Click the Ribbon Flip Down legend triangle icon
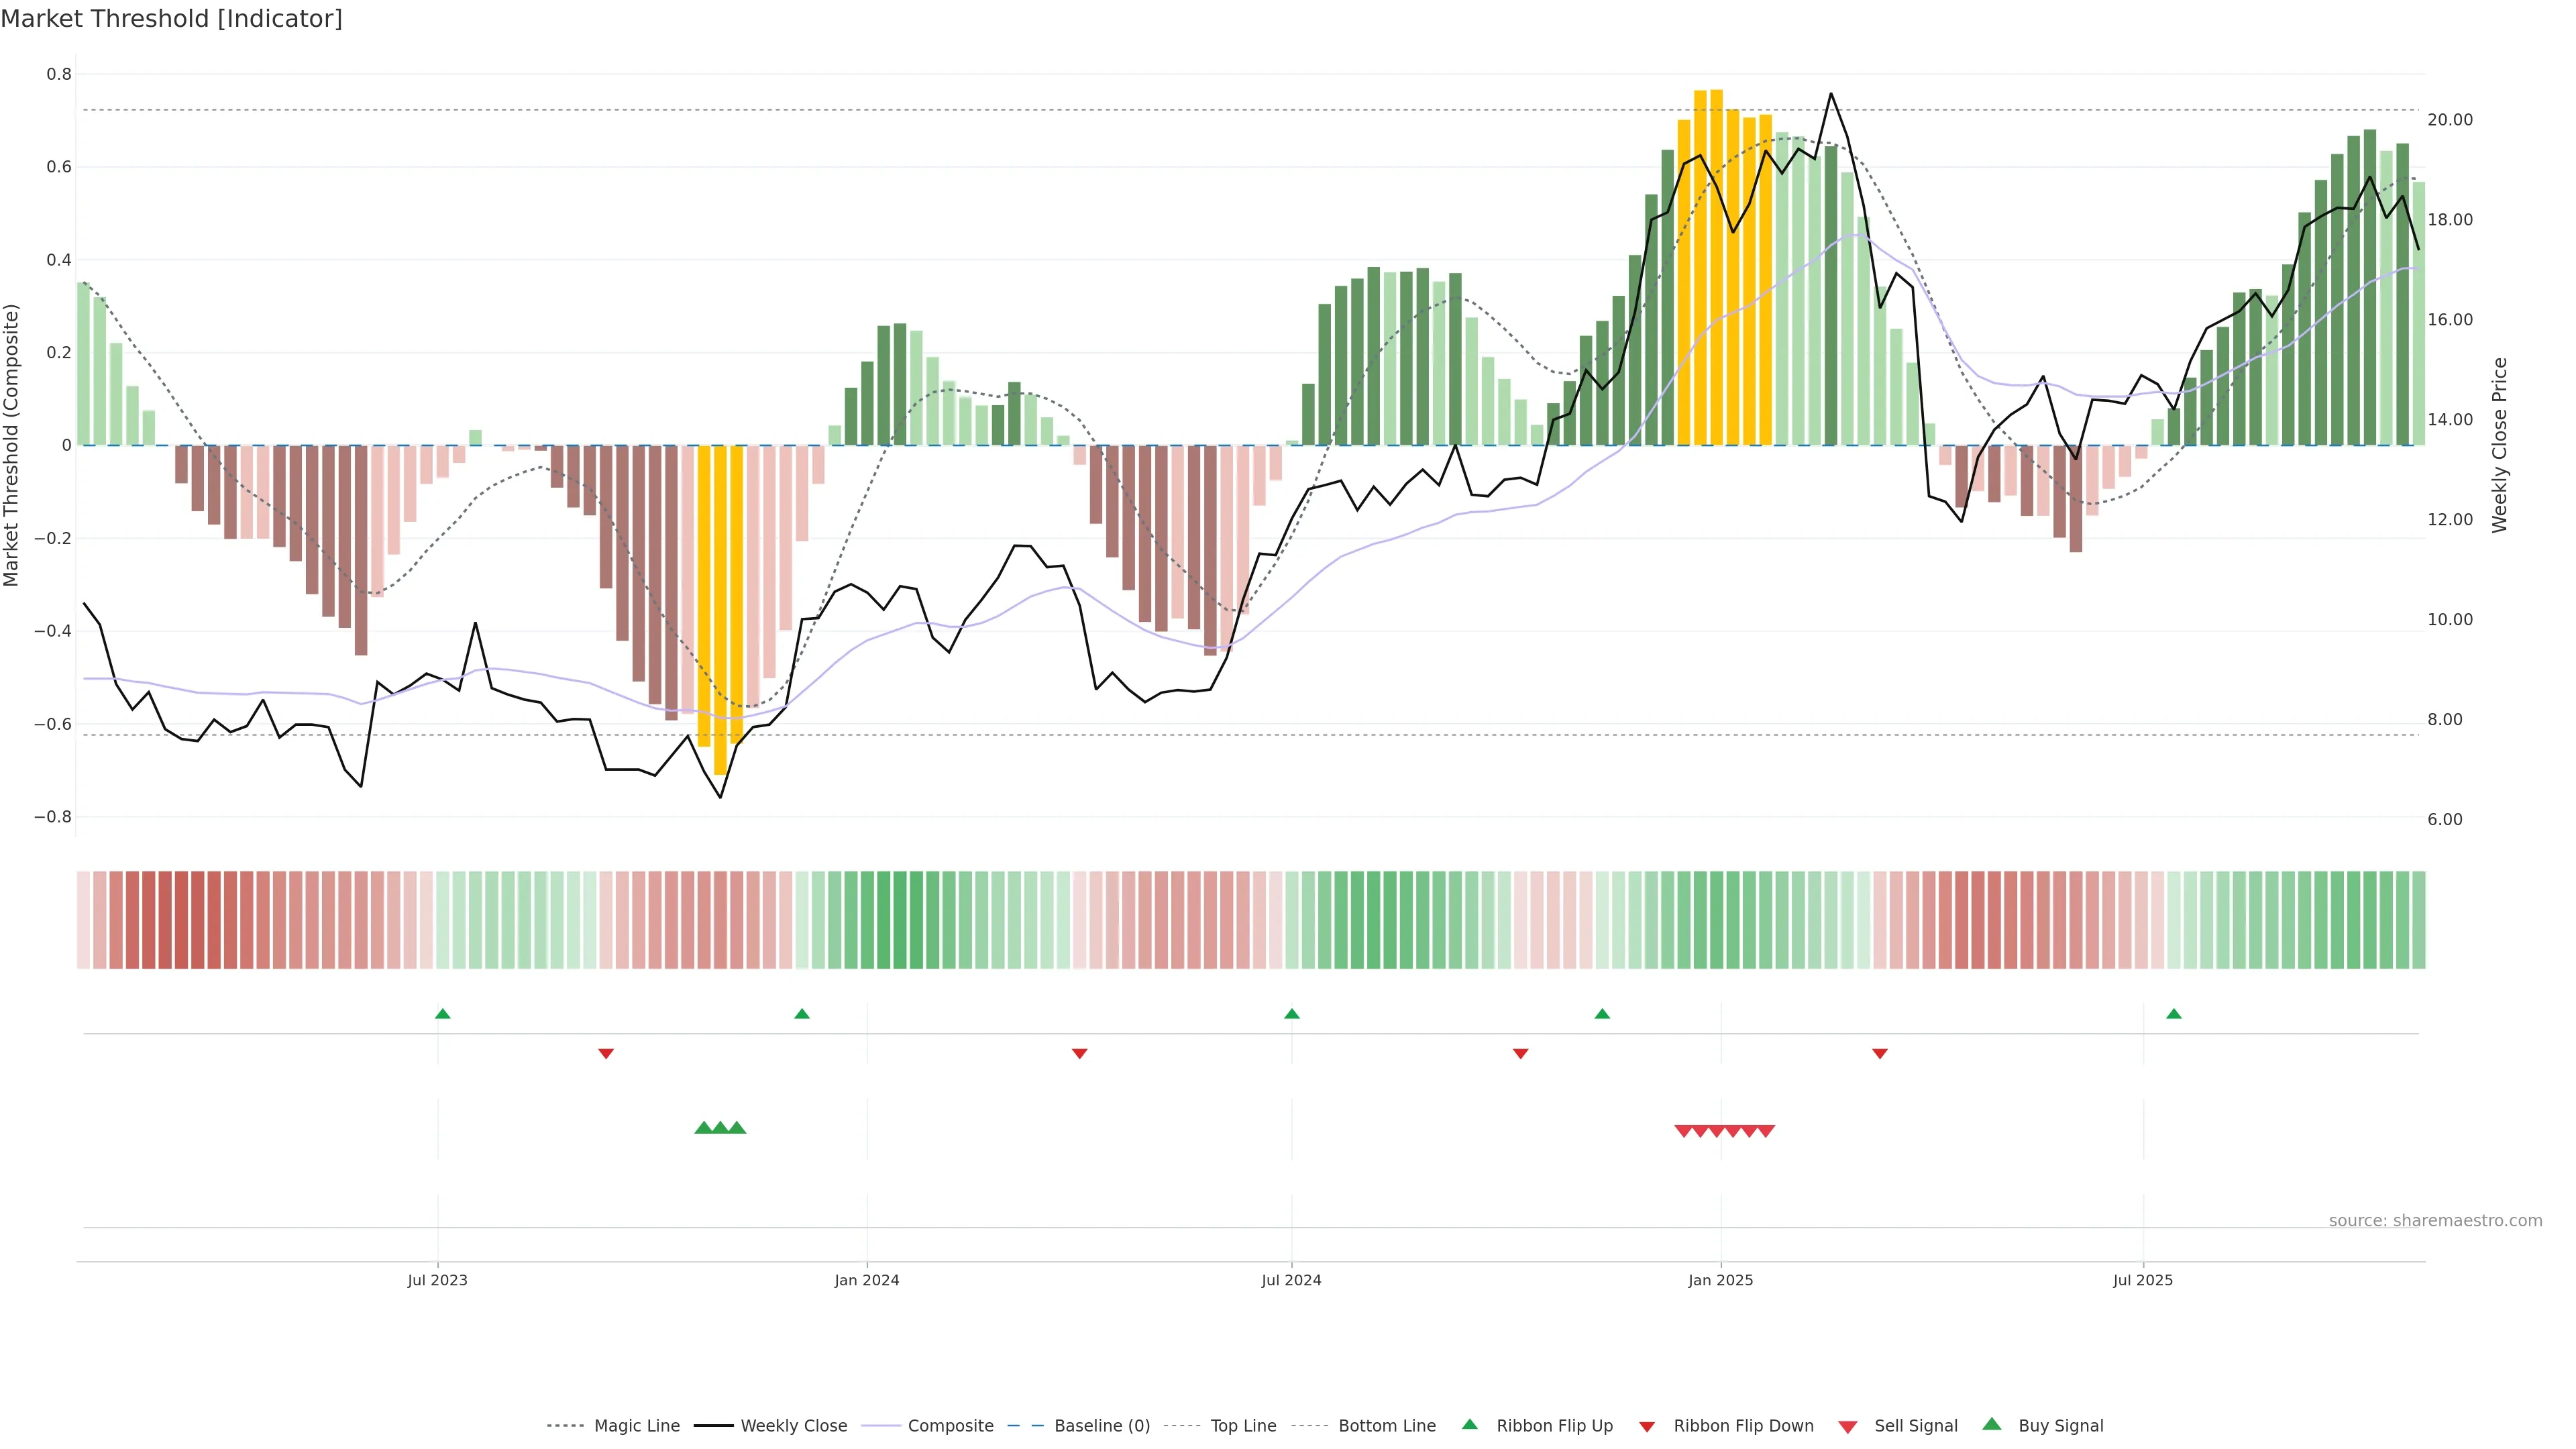 1647,1427
